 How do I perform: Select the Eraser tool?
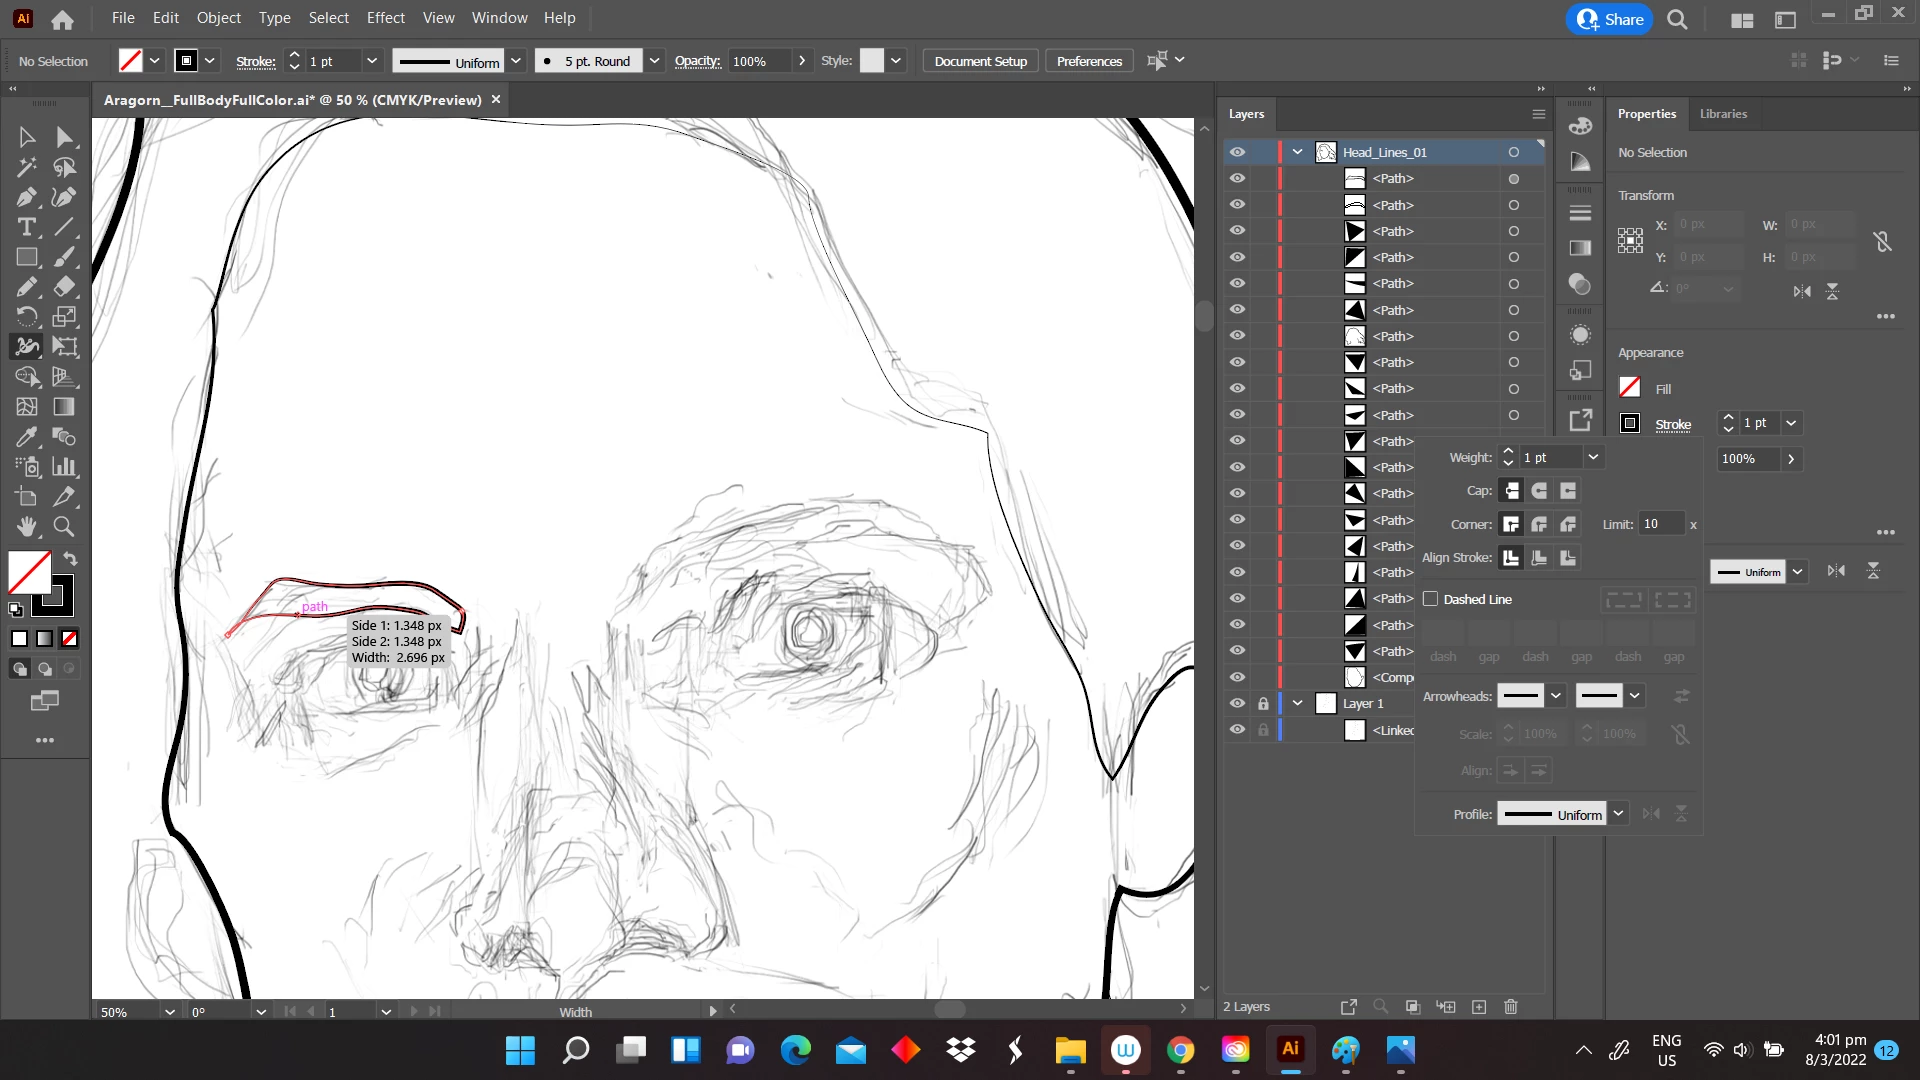(64, 287)
